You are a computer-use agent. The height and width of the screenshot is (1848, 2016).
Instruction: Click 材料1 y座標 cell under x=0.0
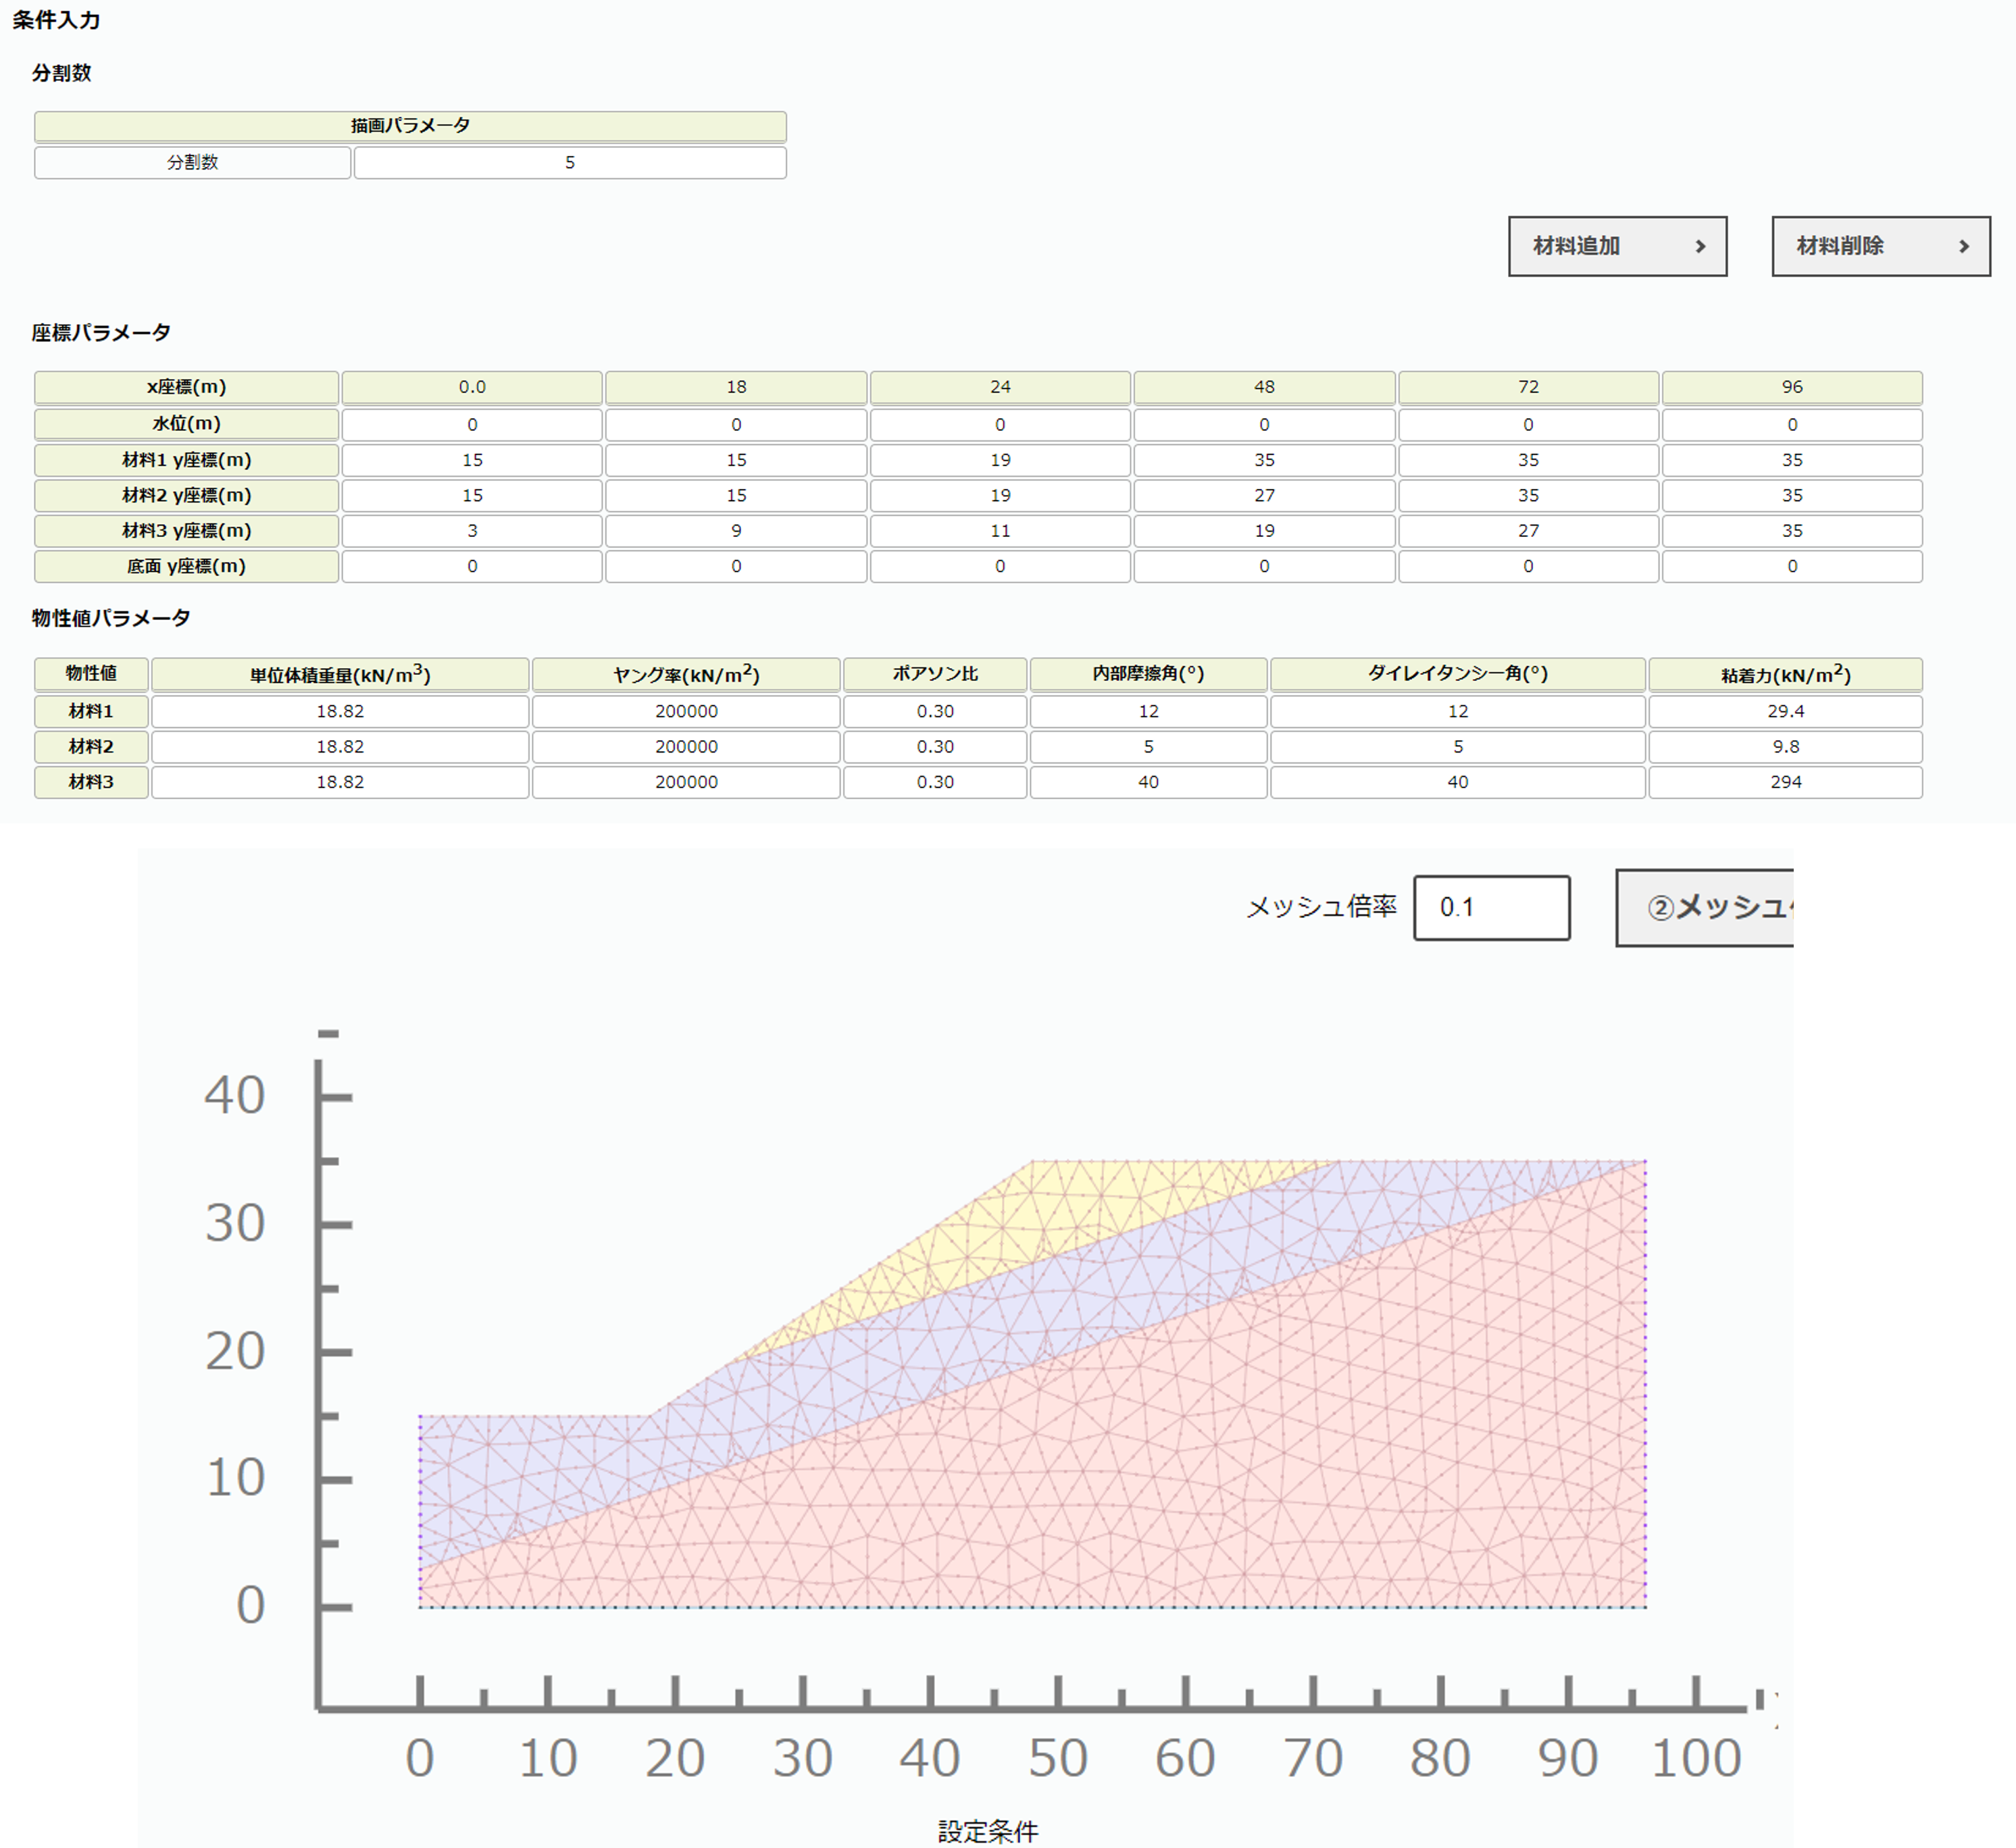point(472,460)
